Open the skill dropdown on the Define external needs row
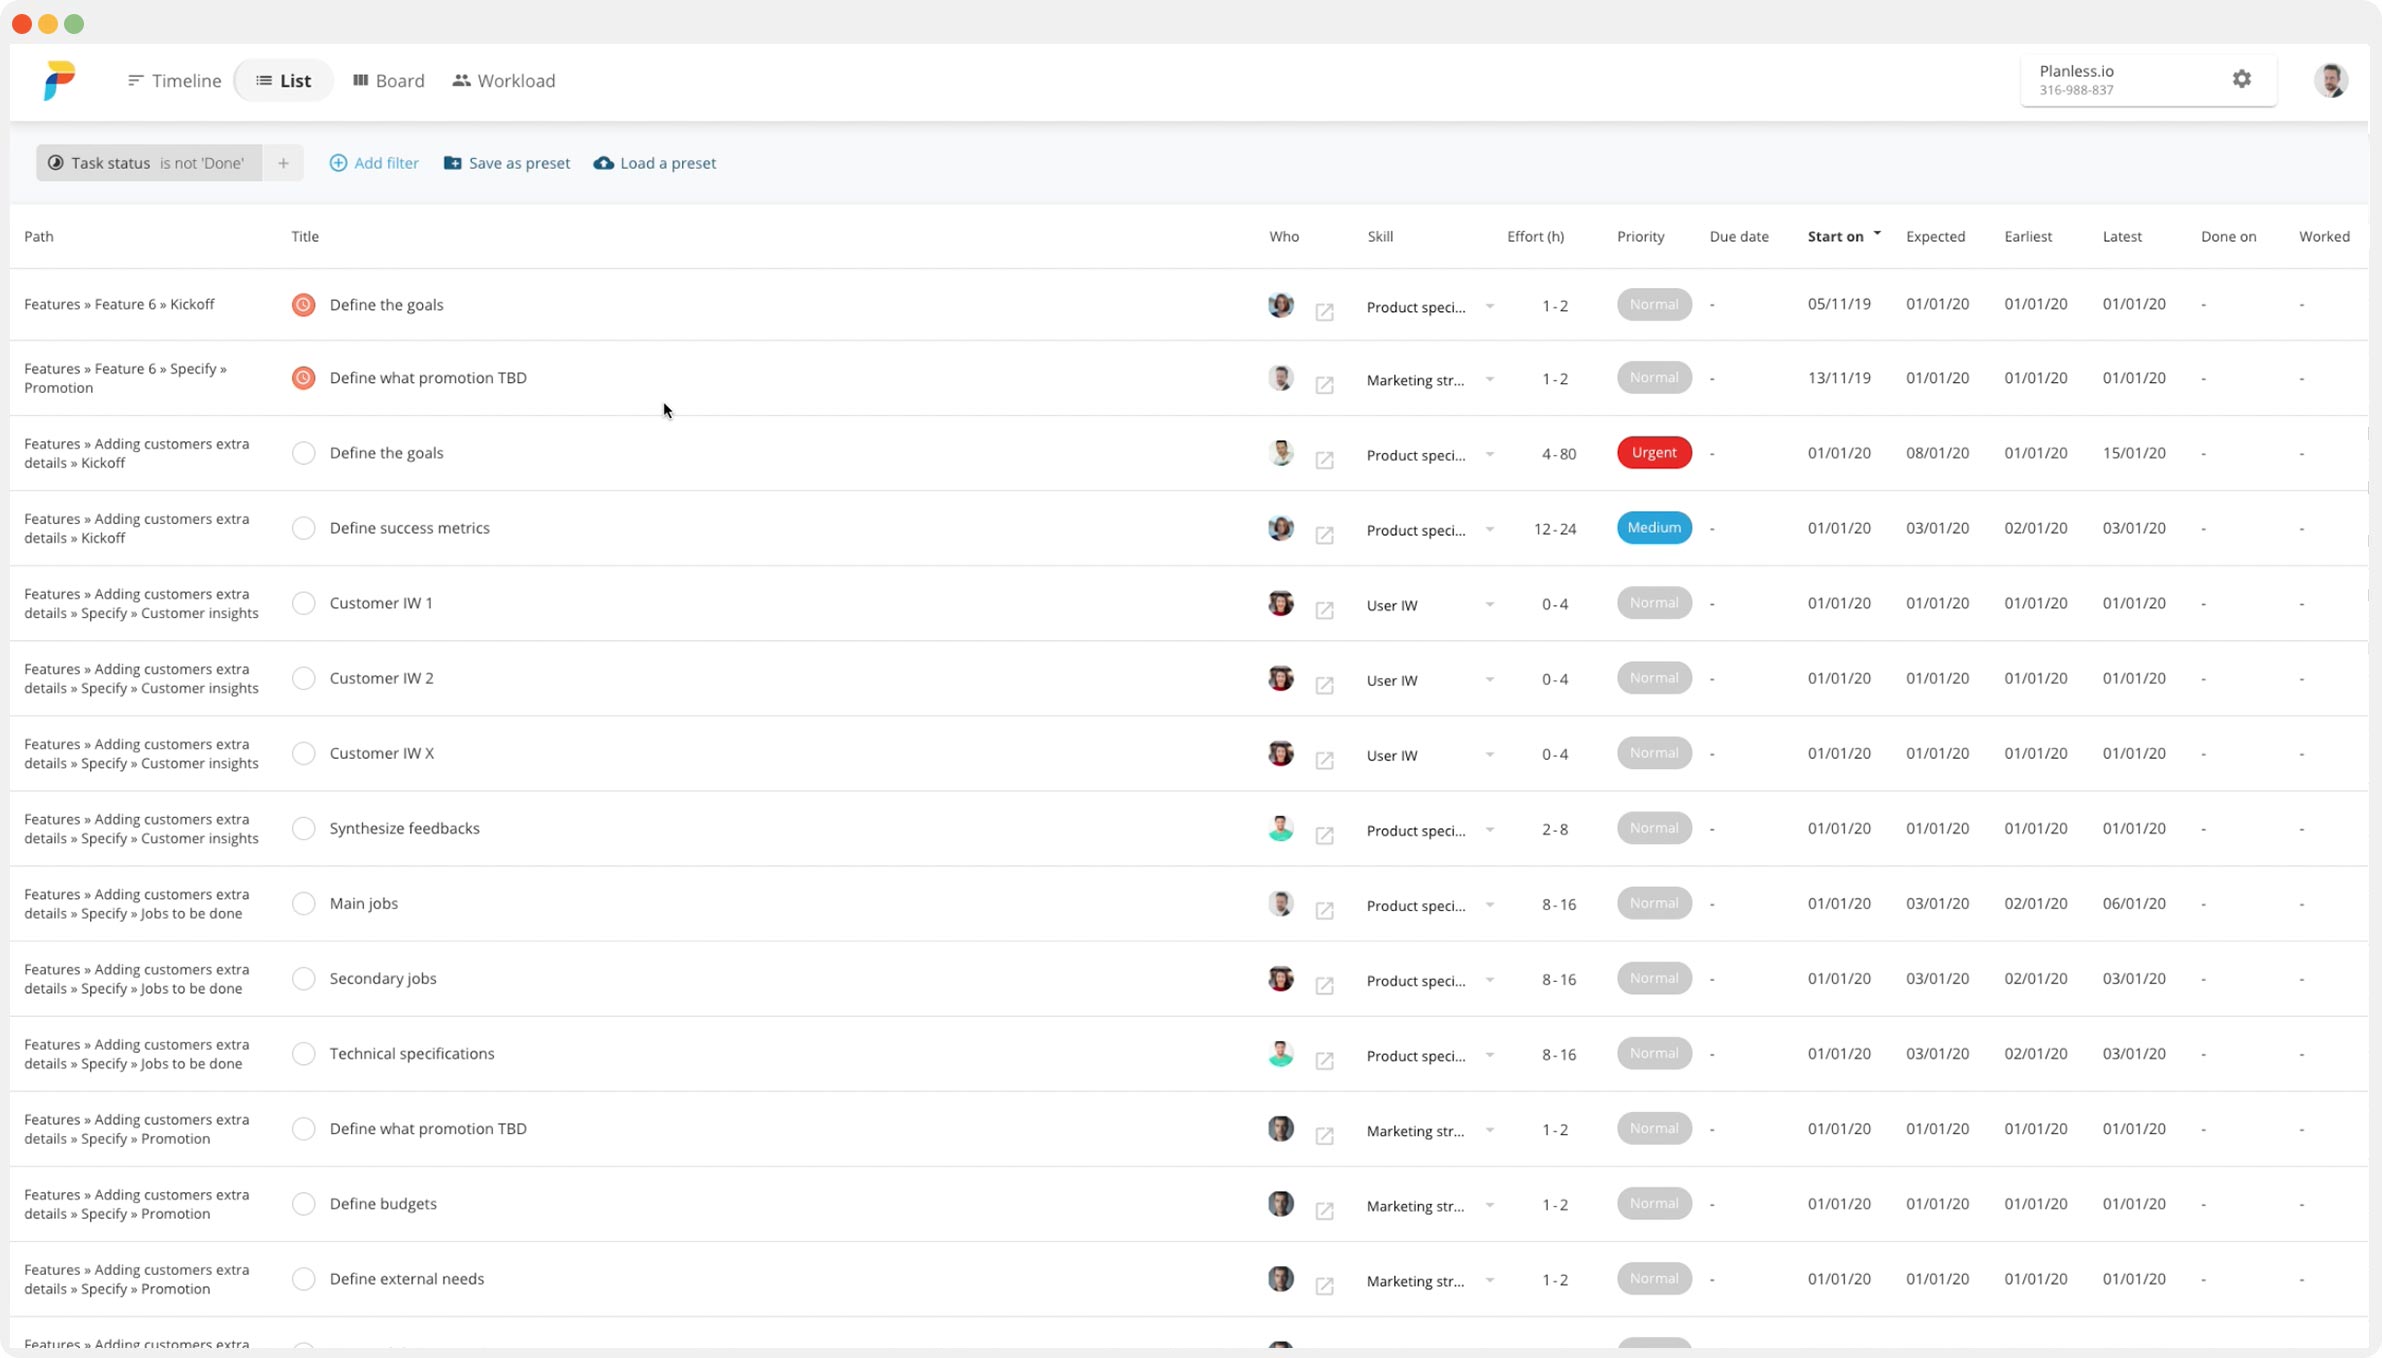2382x1358 pixels. pyautogui.click(x=1489, y=1280)
